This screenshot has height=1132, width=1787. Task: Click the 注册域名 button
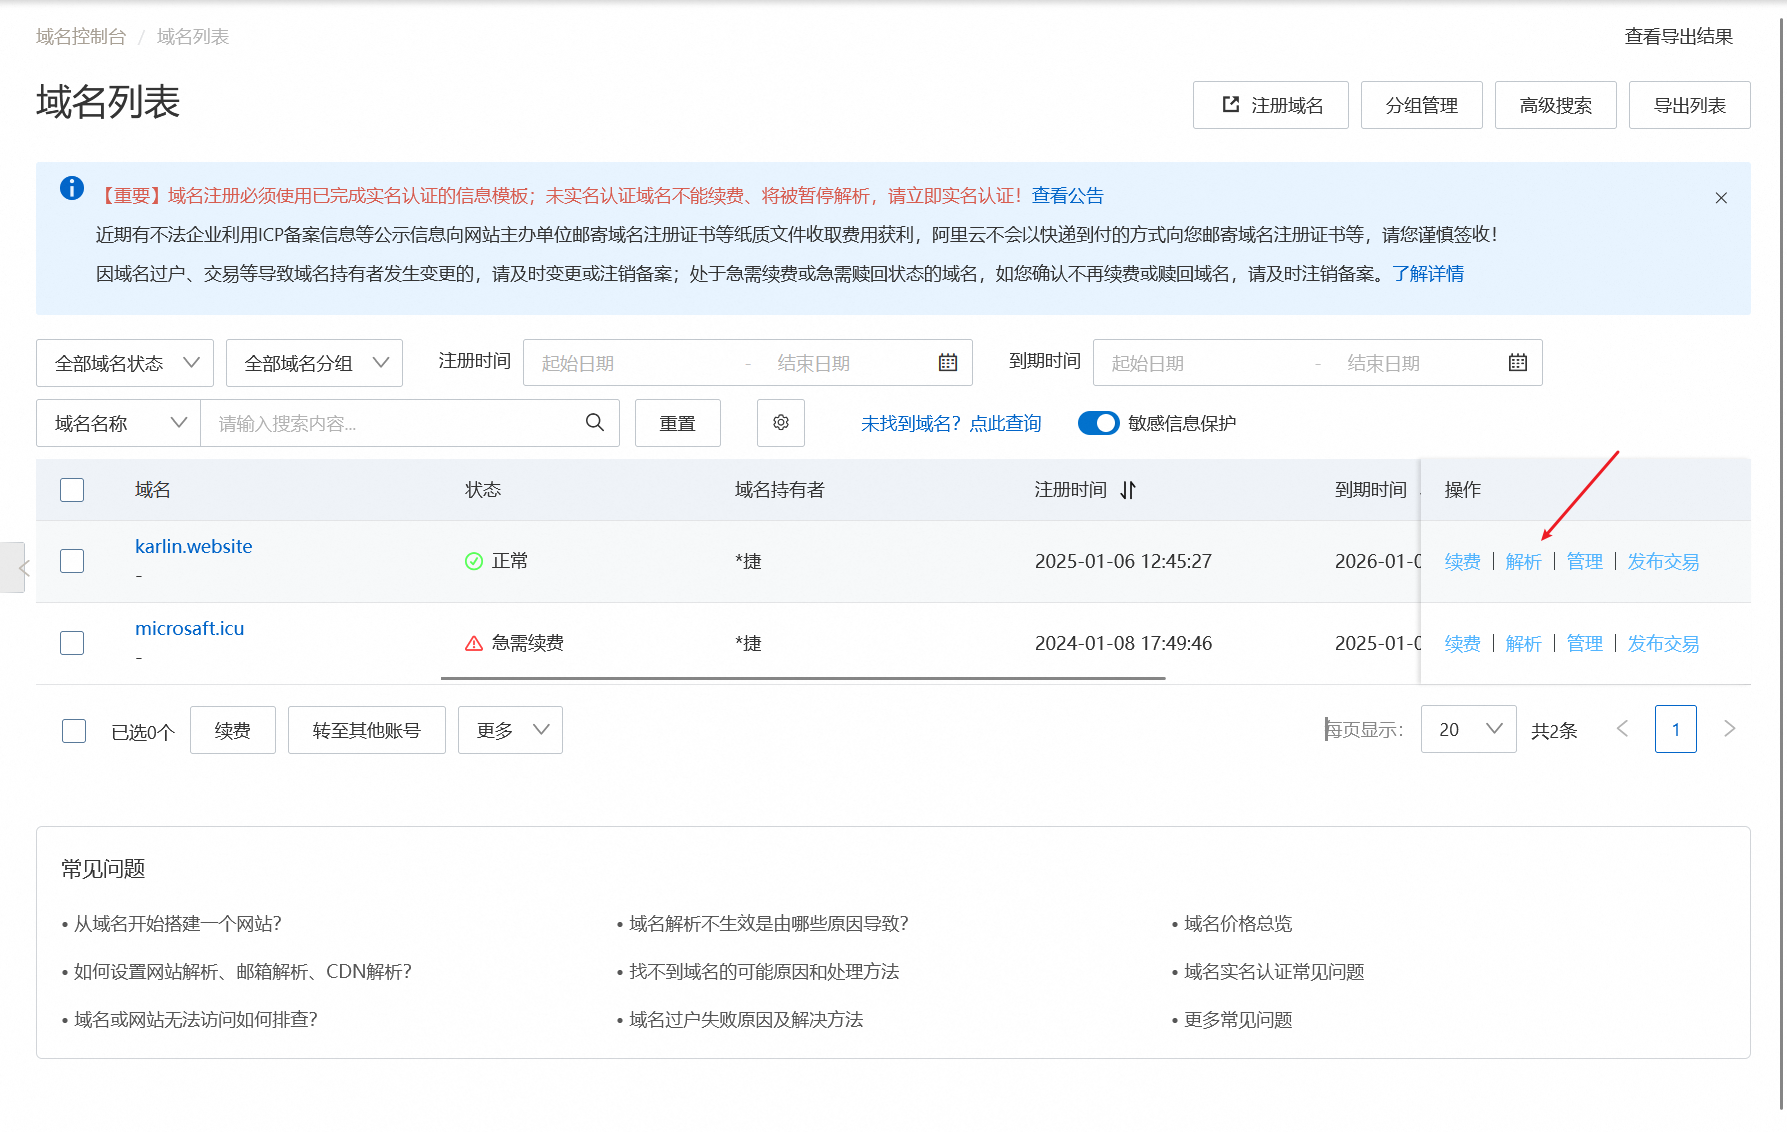pos(1271,105)
